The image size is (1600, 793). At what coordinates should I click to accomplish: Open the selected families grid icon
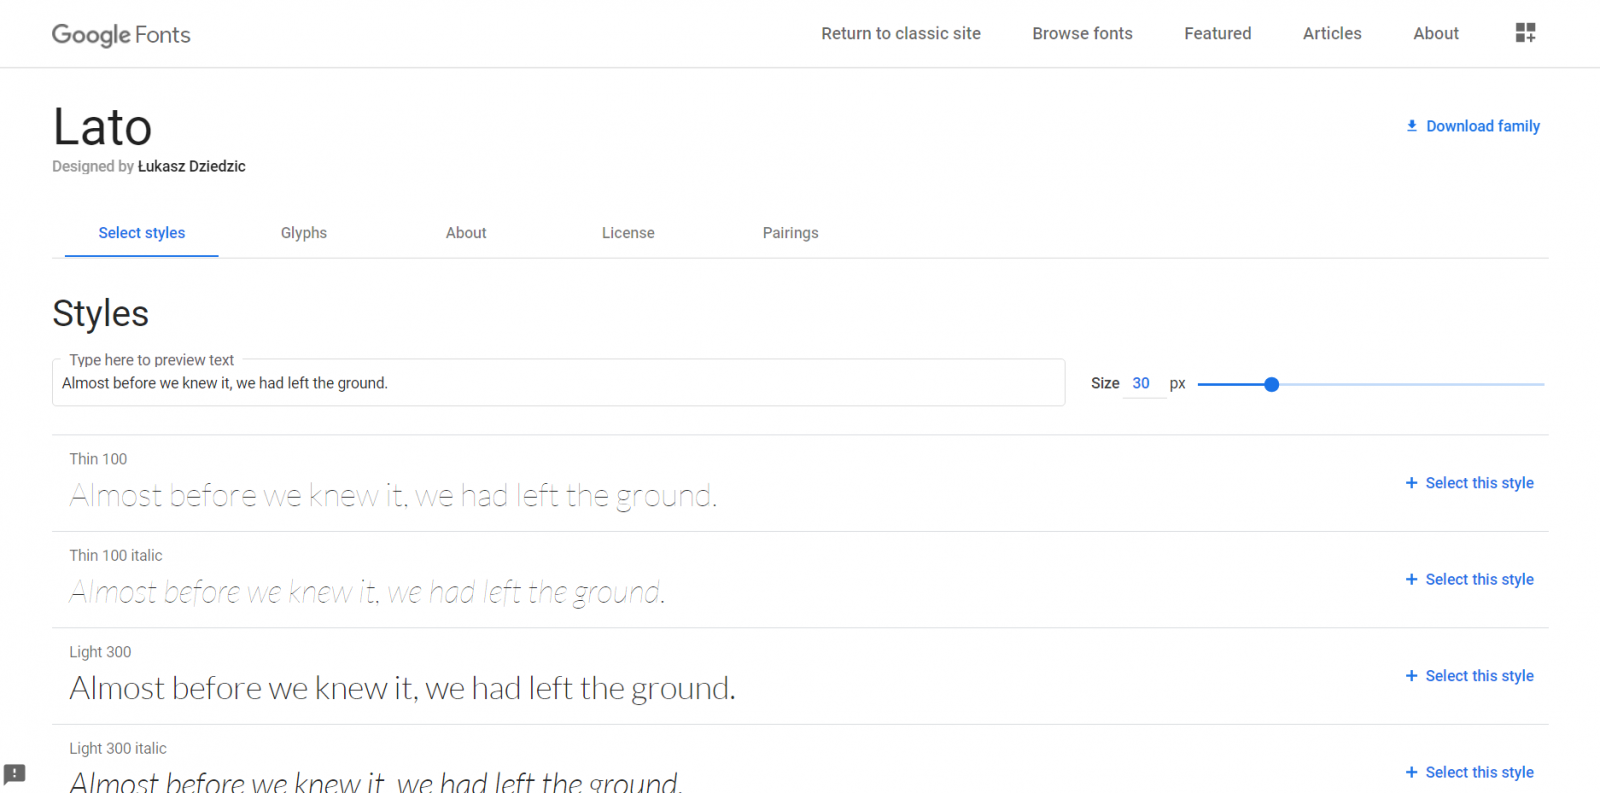click(x=1525, y=33)
